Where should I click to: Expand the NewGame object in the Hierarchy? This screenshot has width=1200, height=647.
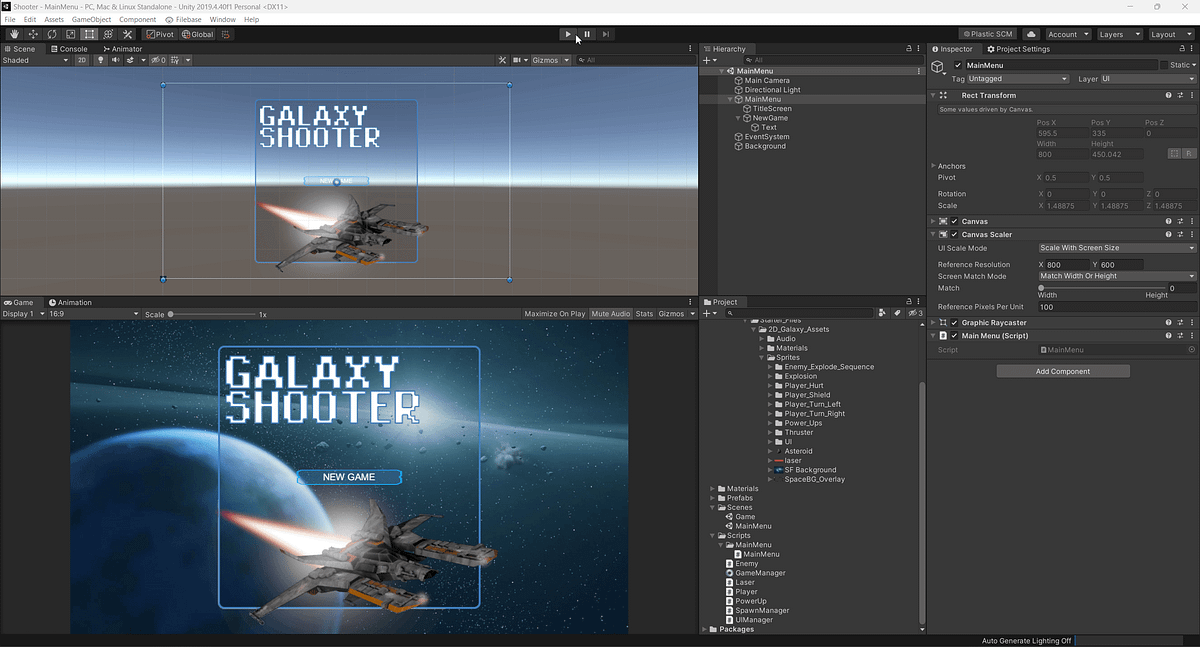[737, 117]
